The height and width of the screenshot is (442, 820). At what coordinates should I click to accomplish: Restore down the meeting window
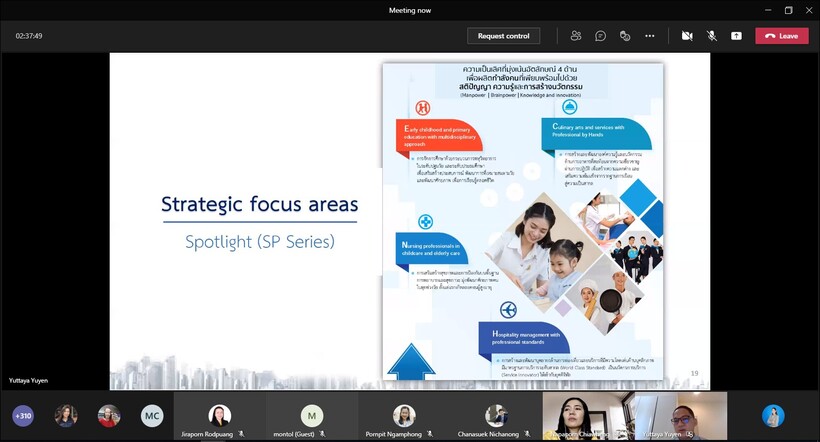click(x=787, y=10)
